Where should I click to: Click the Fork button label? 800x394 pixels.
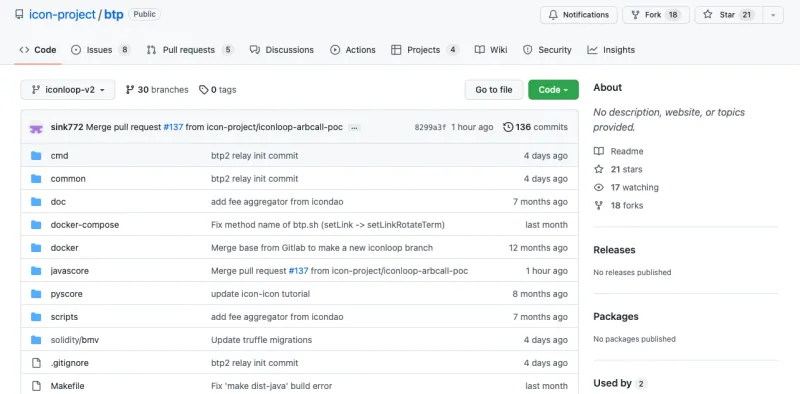[653, 15]
